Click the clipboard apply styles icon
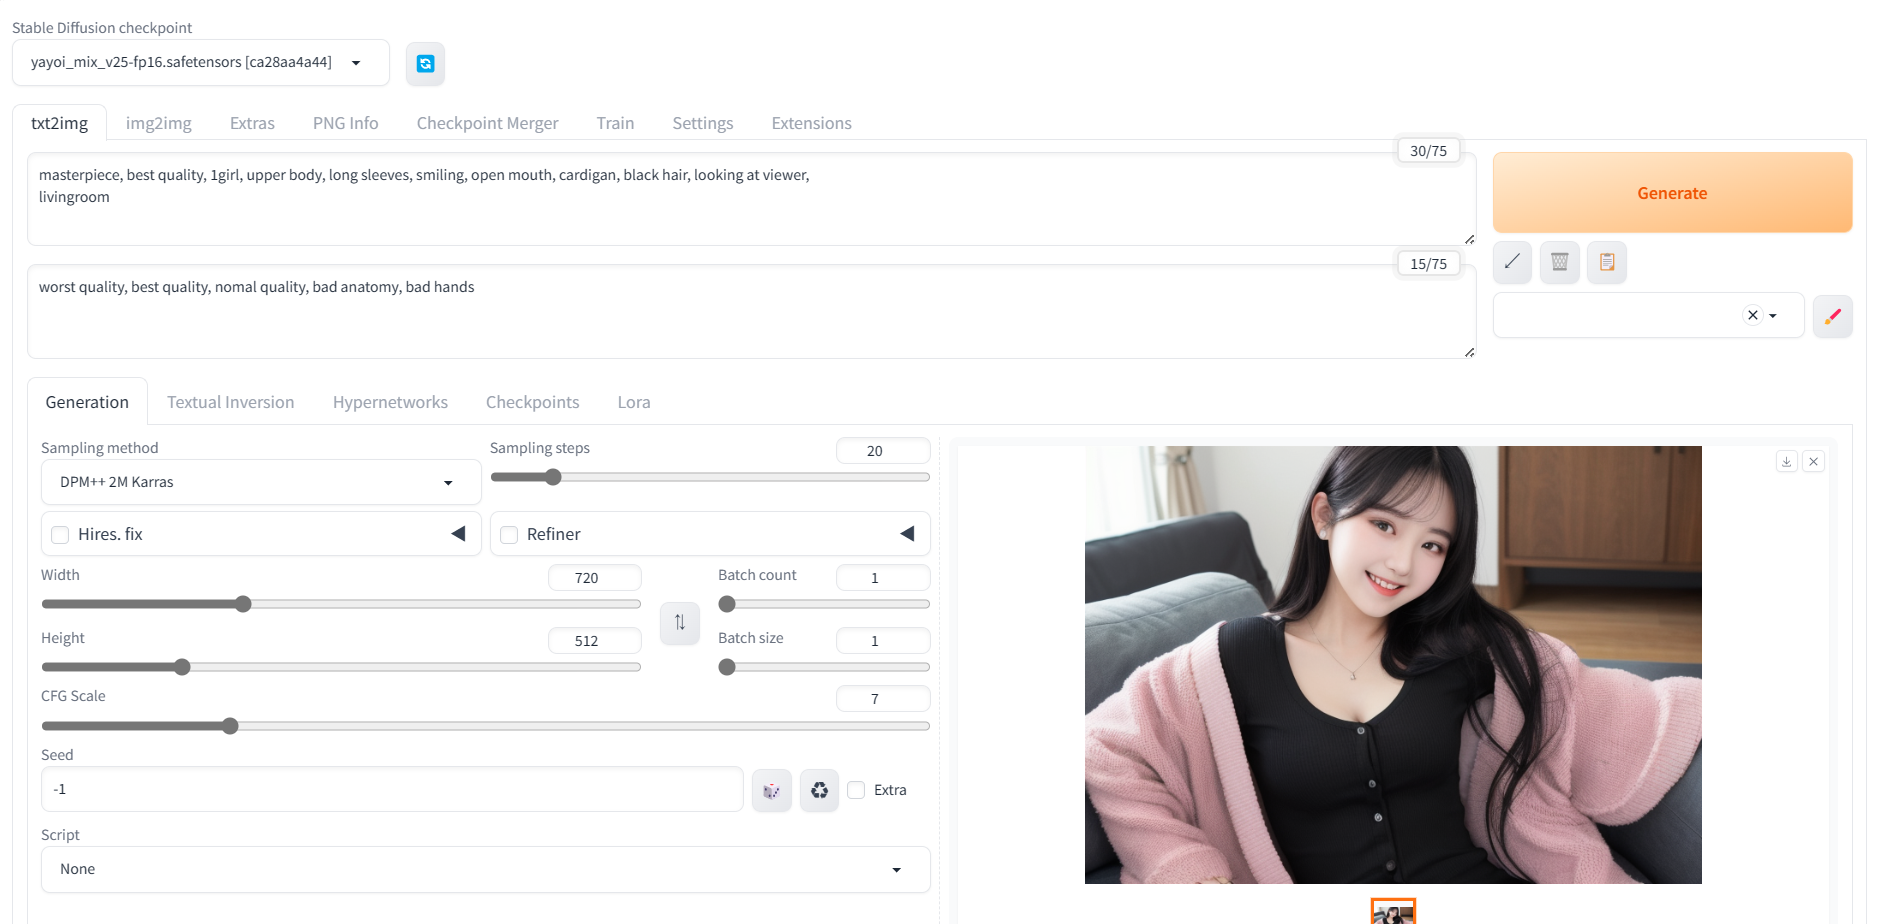1881x924 pixels. click(1607, 262)
